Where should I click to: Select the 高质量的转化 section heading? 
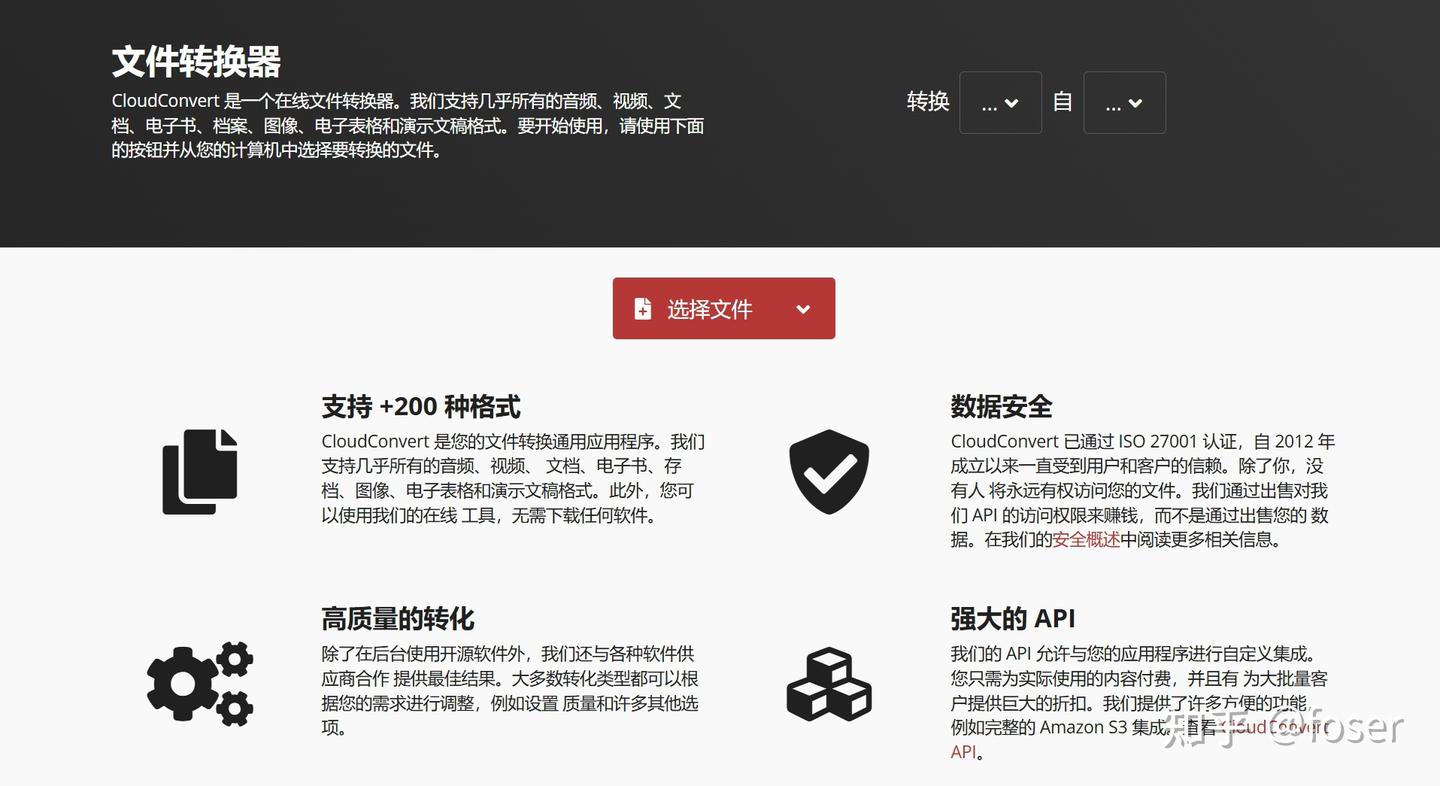click(397, 618)
